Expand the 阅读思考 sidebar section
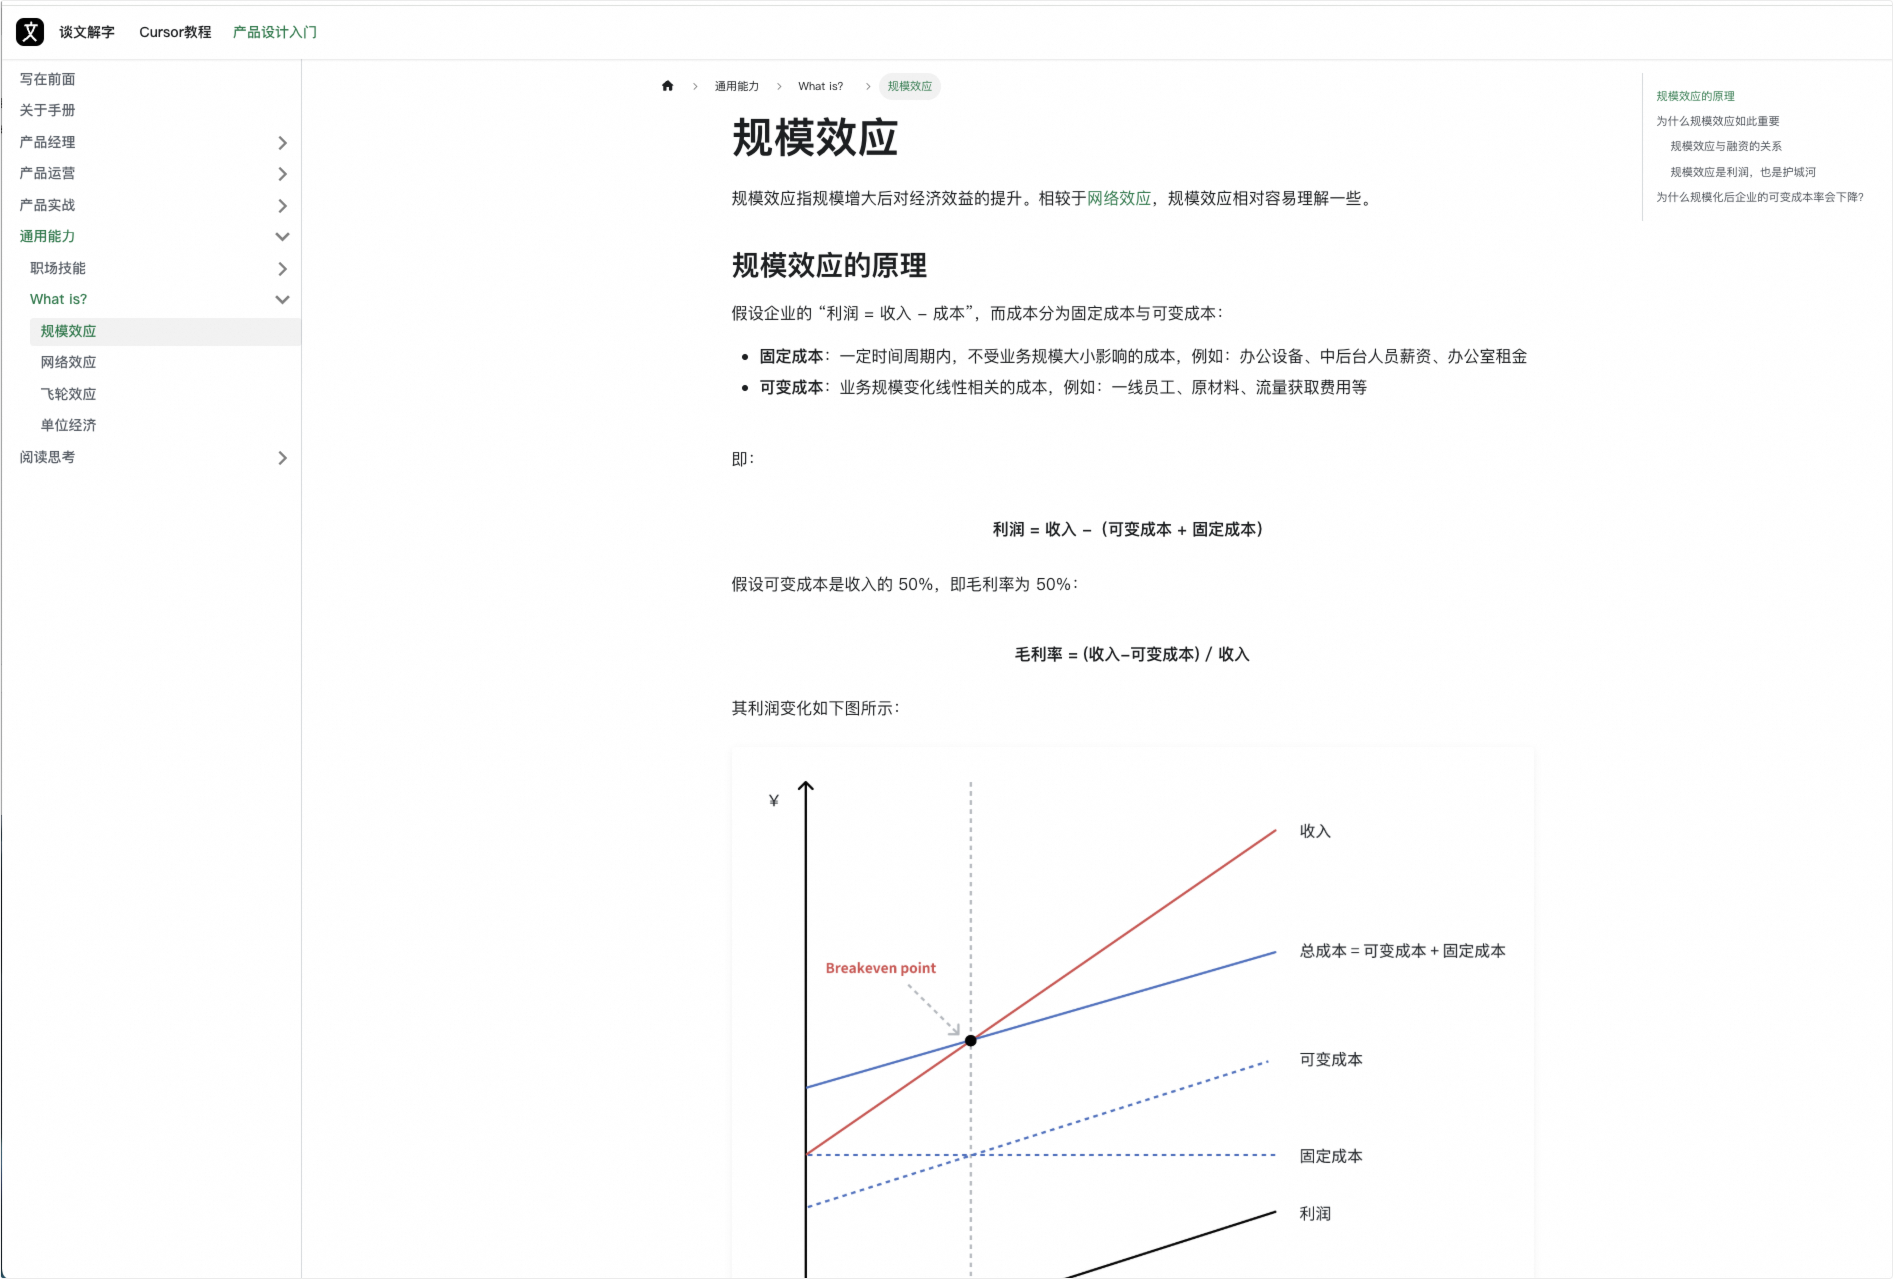The width and height of the screenshot is (1893, 1279). coord(283,458)
